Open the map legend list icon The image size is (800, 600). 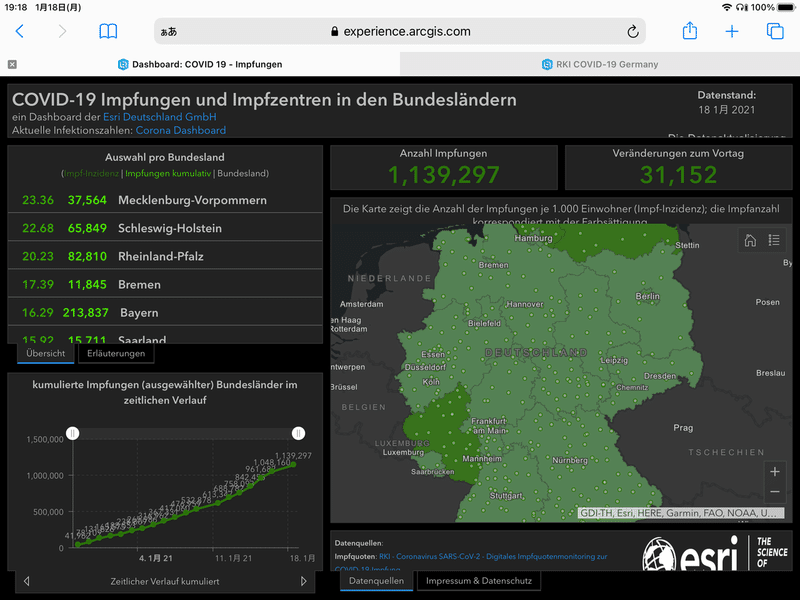coord(774,240)
